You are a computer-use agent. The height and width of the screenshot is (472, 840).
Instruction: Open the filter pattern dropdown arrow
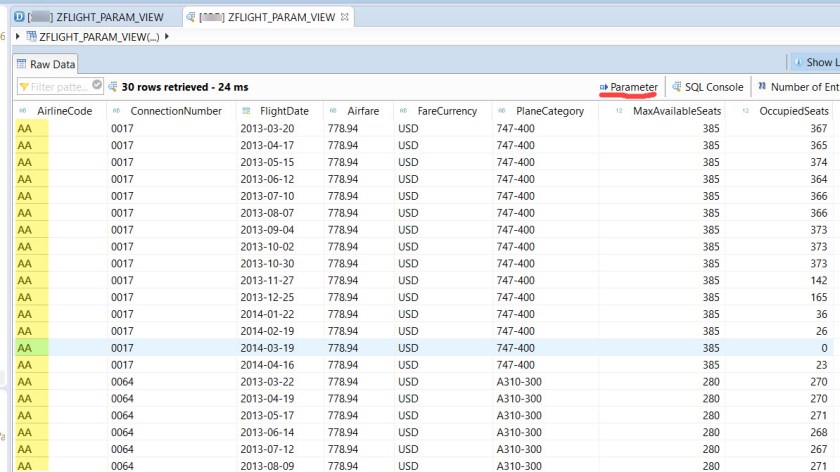pyautogui.click(x=97, y=86)
